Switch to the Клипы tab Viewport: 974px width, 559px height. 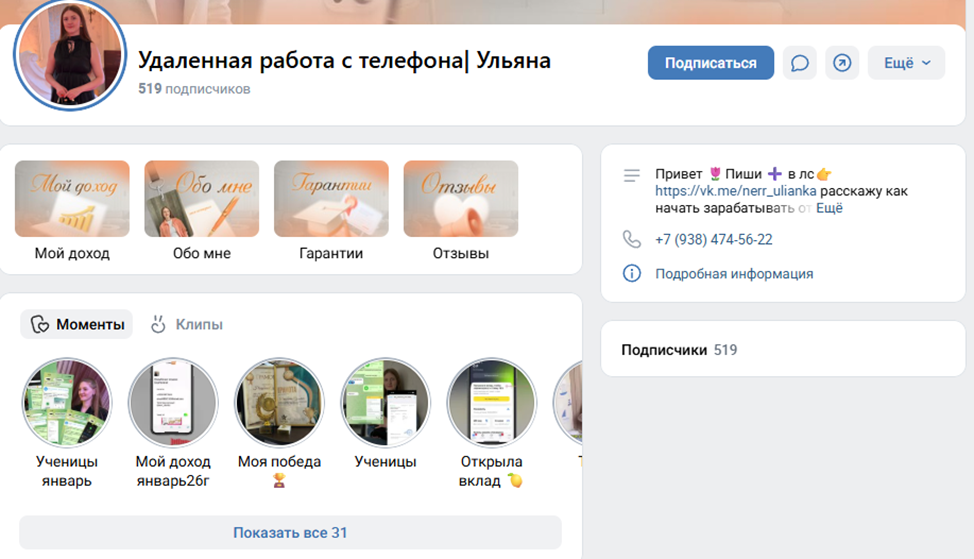tap(187, 324)
